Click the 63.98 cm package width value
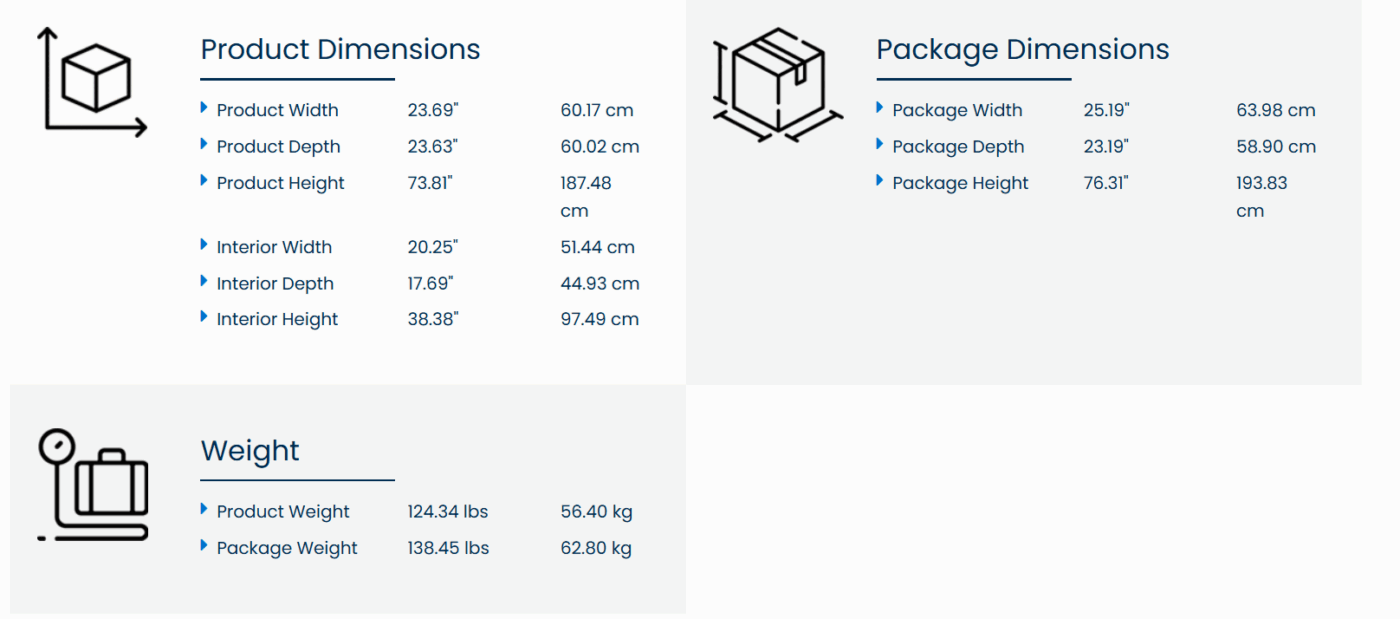Screen dimensions: 1400x619 coord(1275,110)
